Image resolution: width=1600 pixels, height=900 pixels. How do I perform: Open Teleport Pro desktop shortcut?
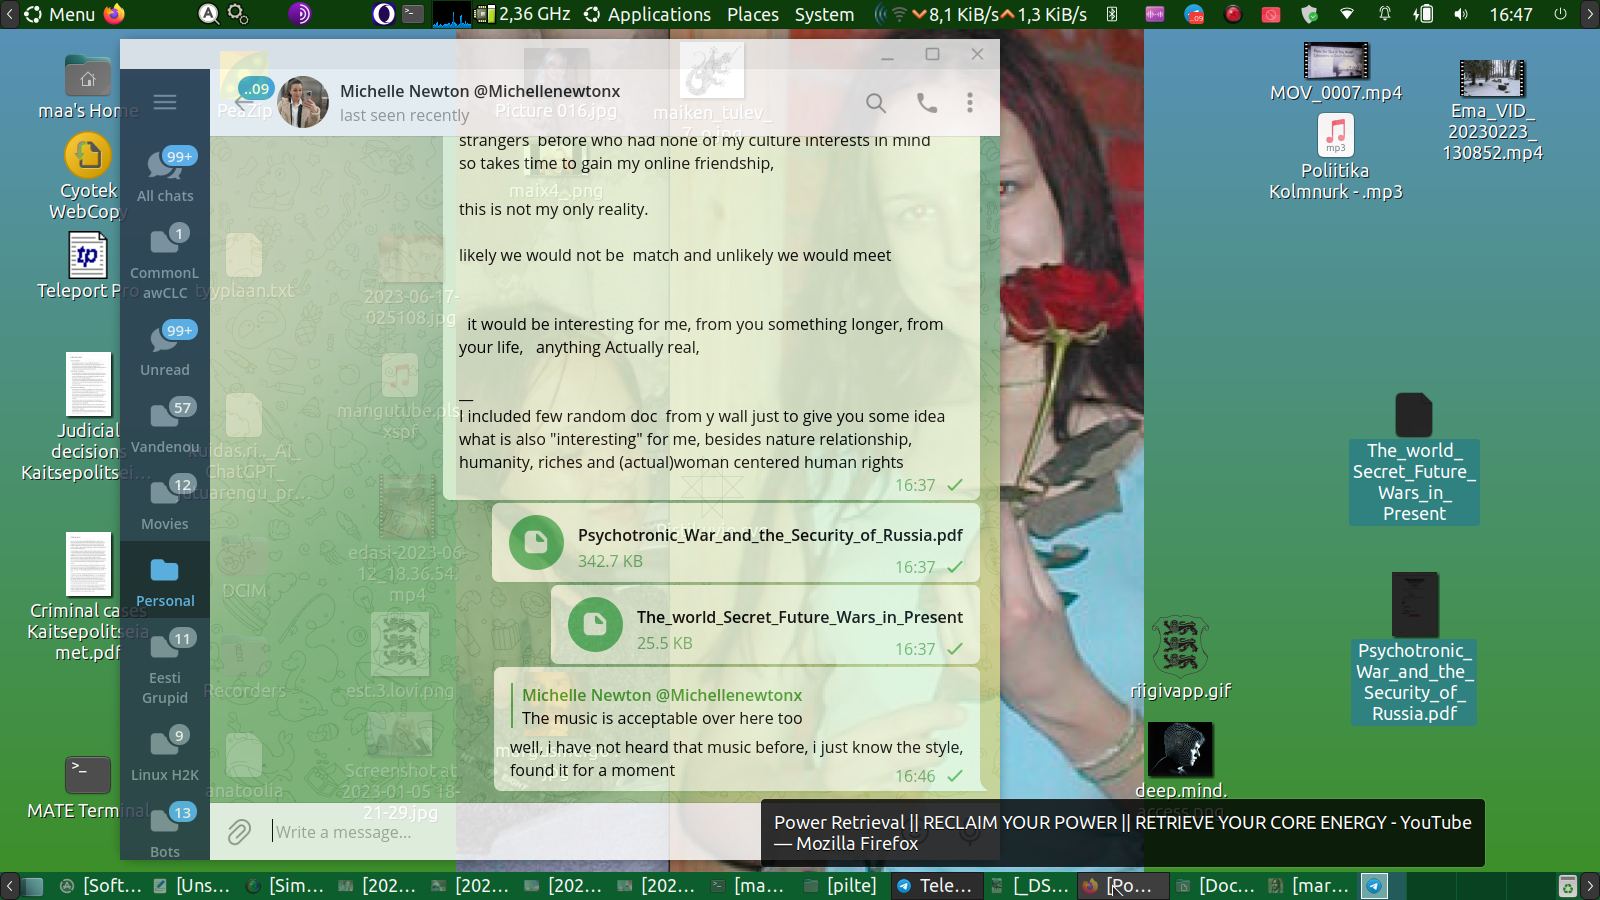click(x=88, y=266)
